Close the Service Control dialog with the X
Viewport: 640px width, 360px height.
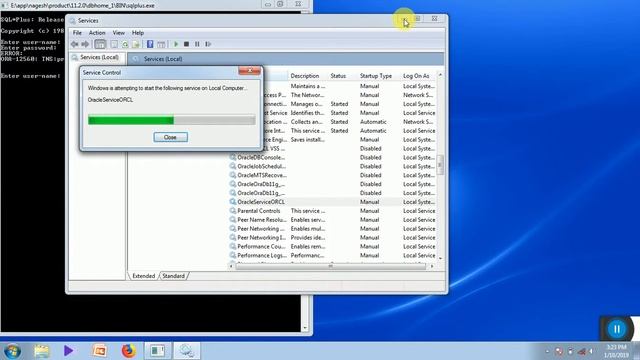(249, 71)
